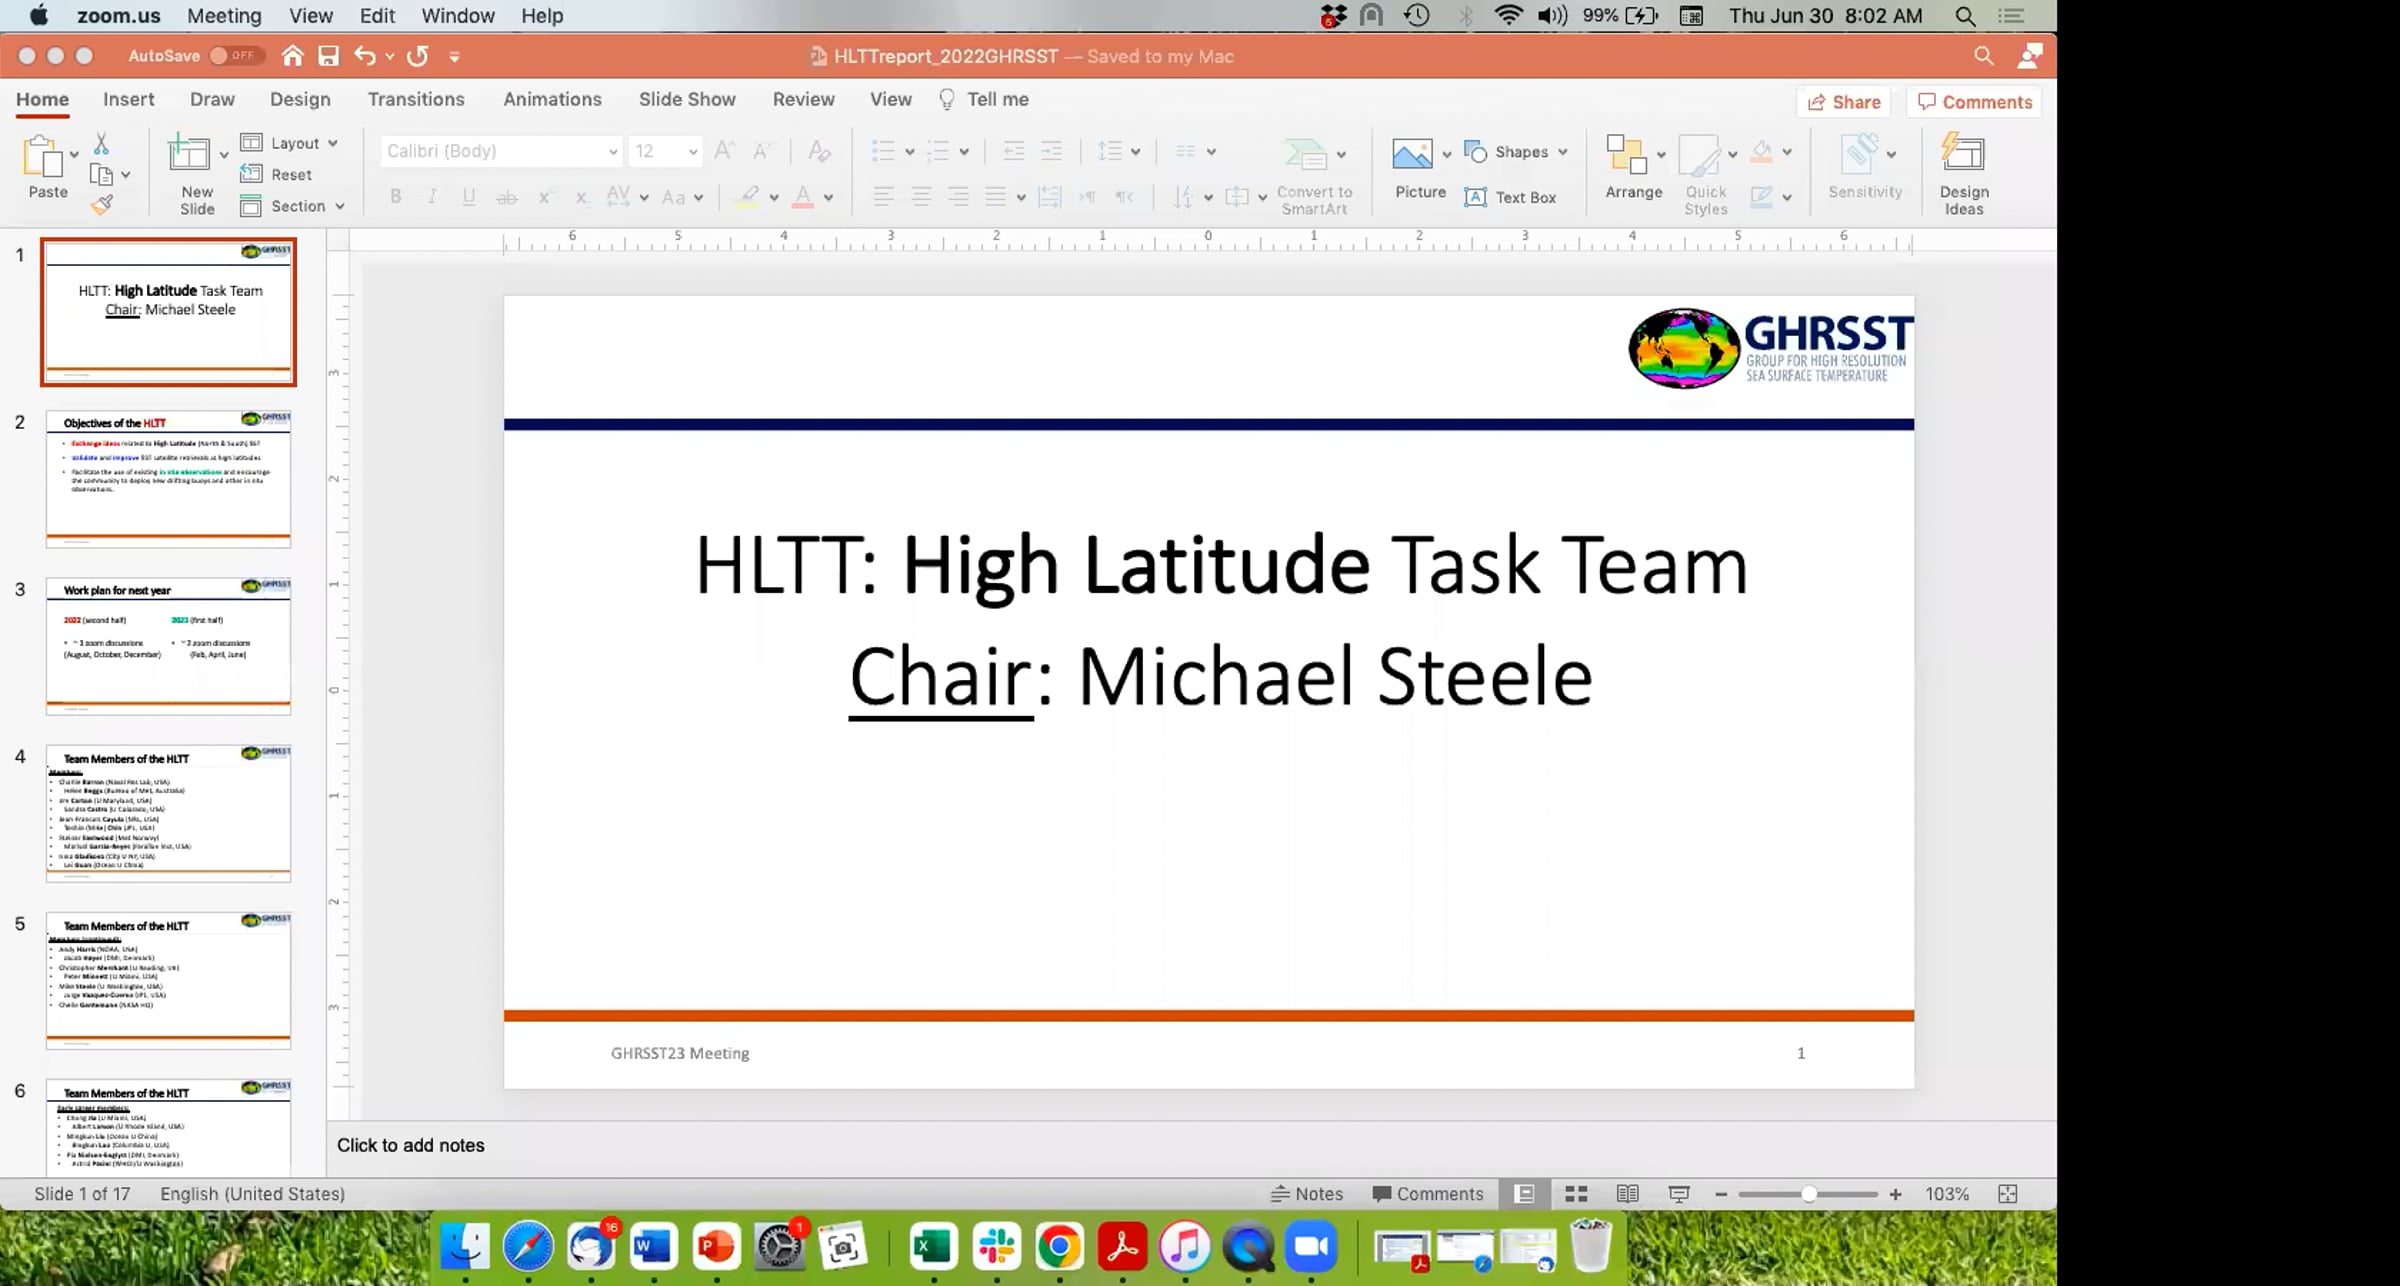This screenshot has width=2400, height=1286.
Task: Toggle Strikethrough formatting
Action: [507, 197]
